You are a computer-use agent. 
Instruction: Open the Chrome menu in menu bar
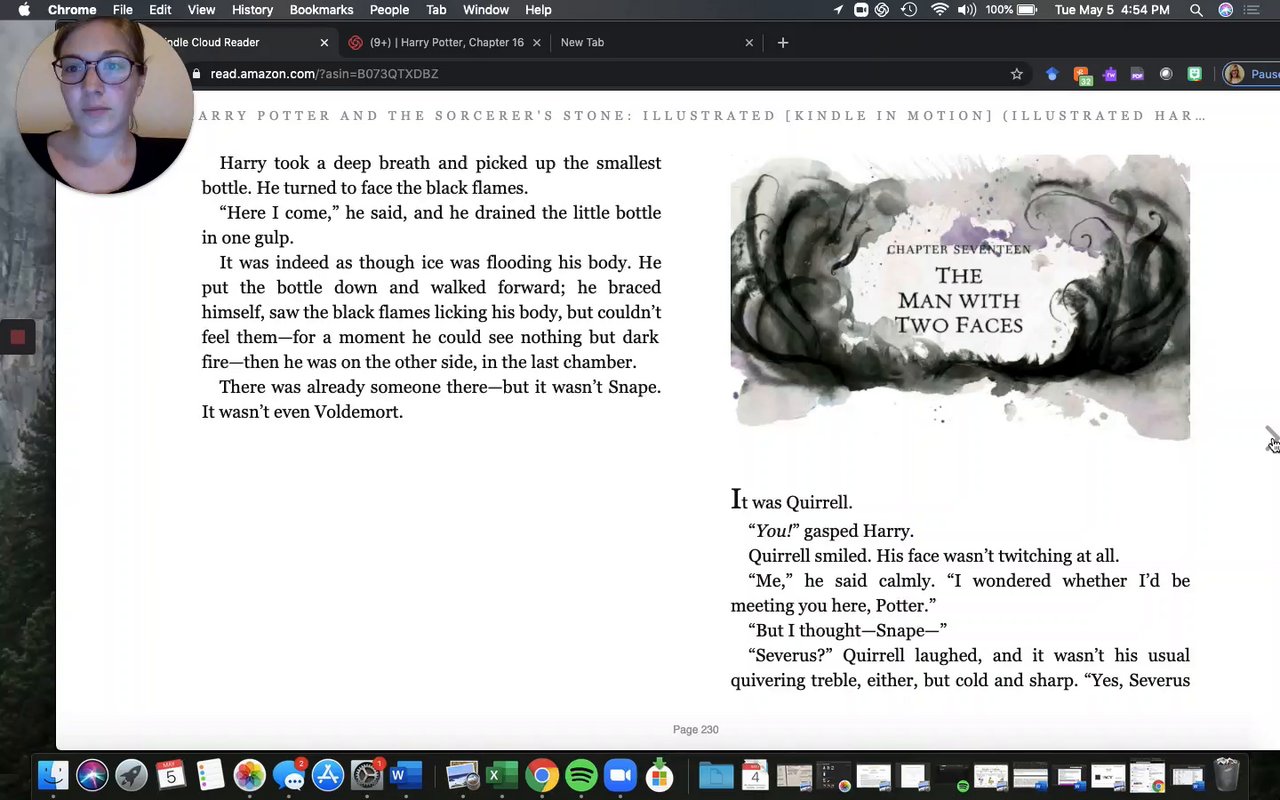(72, 10)
